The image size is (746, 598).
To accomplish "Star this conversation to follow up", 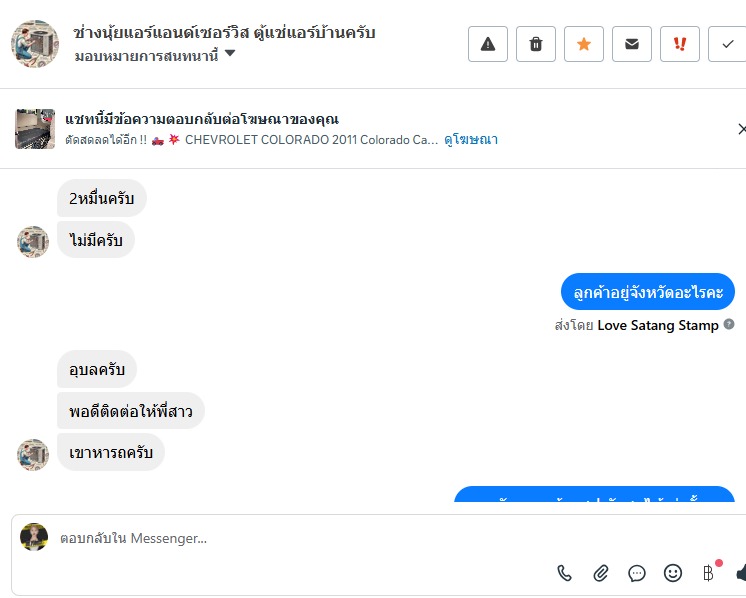I will (x=584, y=43).
